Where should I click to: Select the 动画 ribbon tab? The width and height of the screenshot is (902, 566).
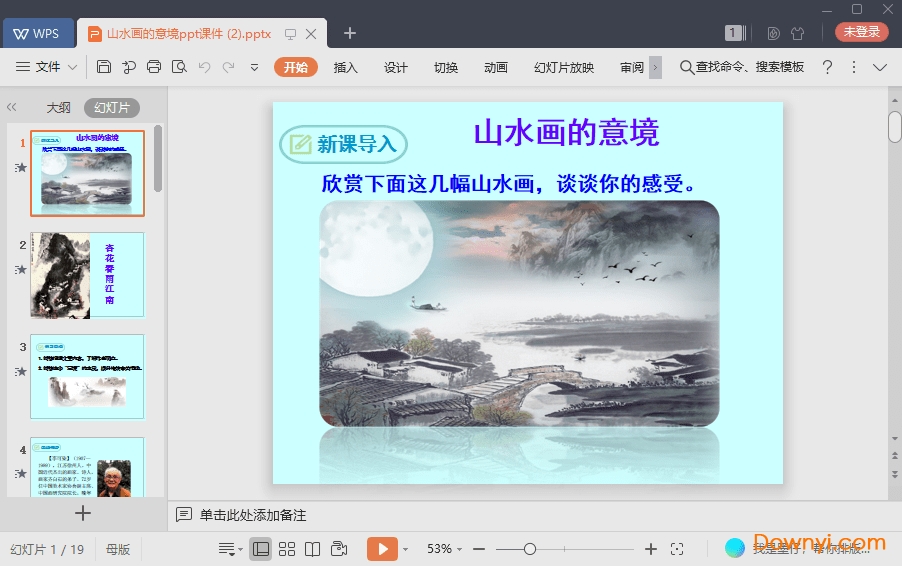tap(496, 67)
